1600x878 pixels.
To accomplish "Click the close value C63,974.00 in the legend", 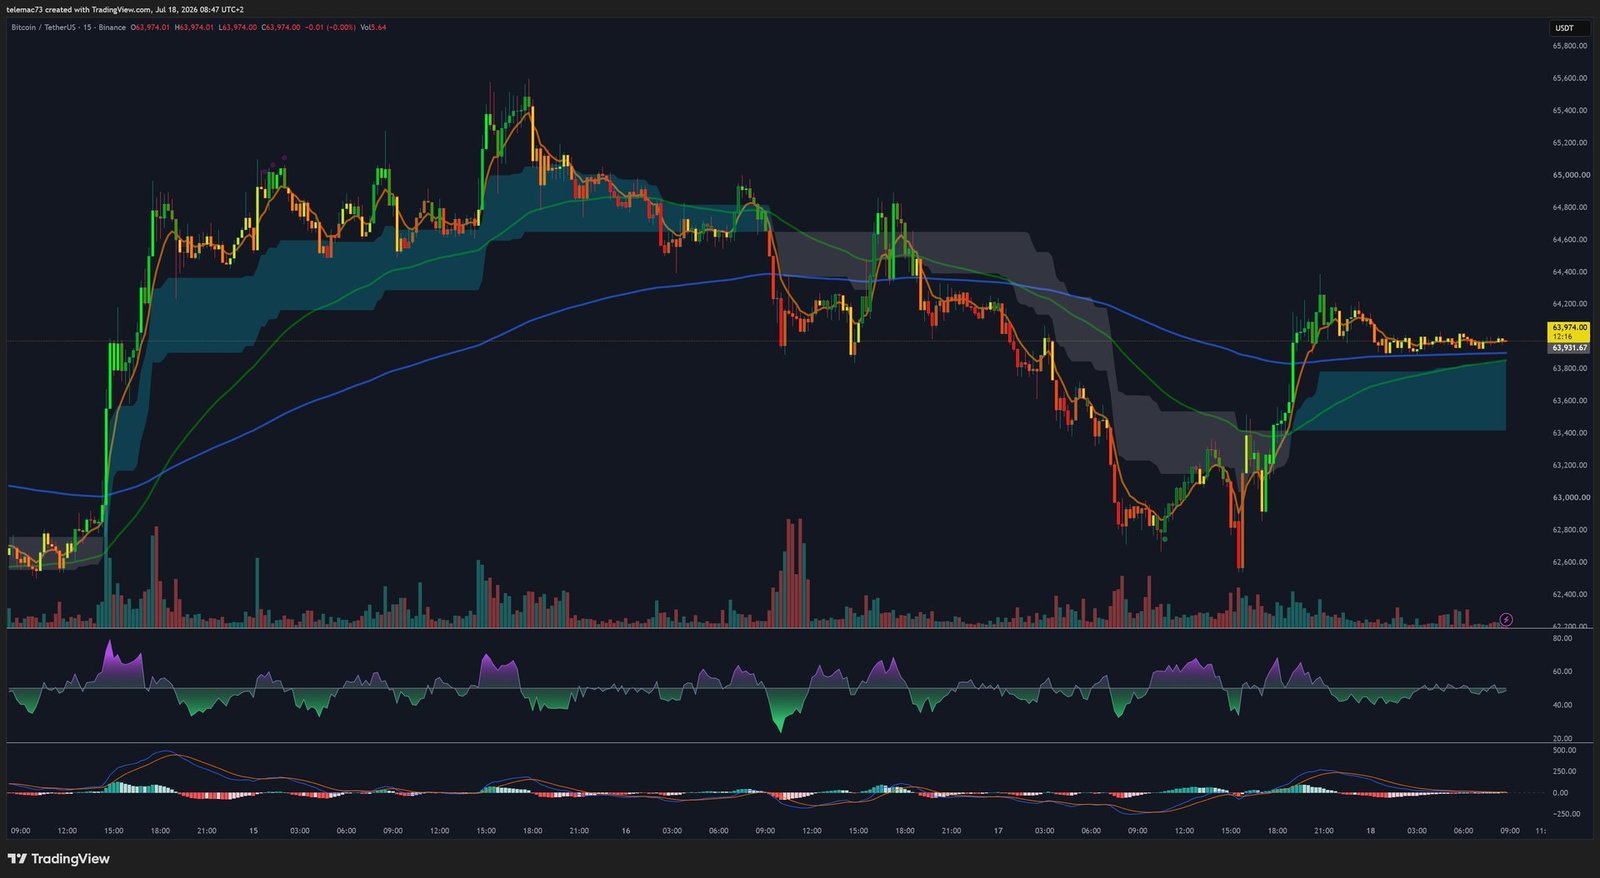I will point(281,27).
